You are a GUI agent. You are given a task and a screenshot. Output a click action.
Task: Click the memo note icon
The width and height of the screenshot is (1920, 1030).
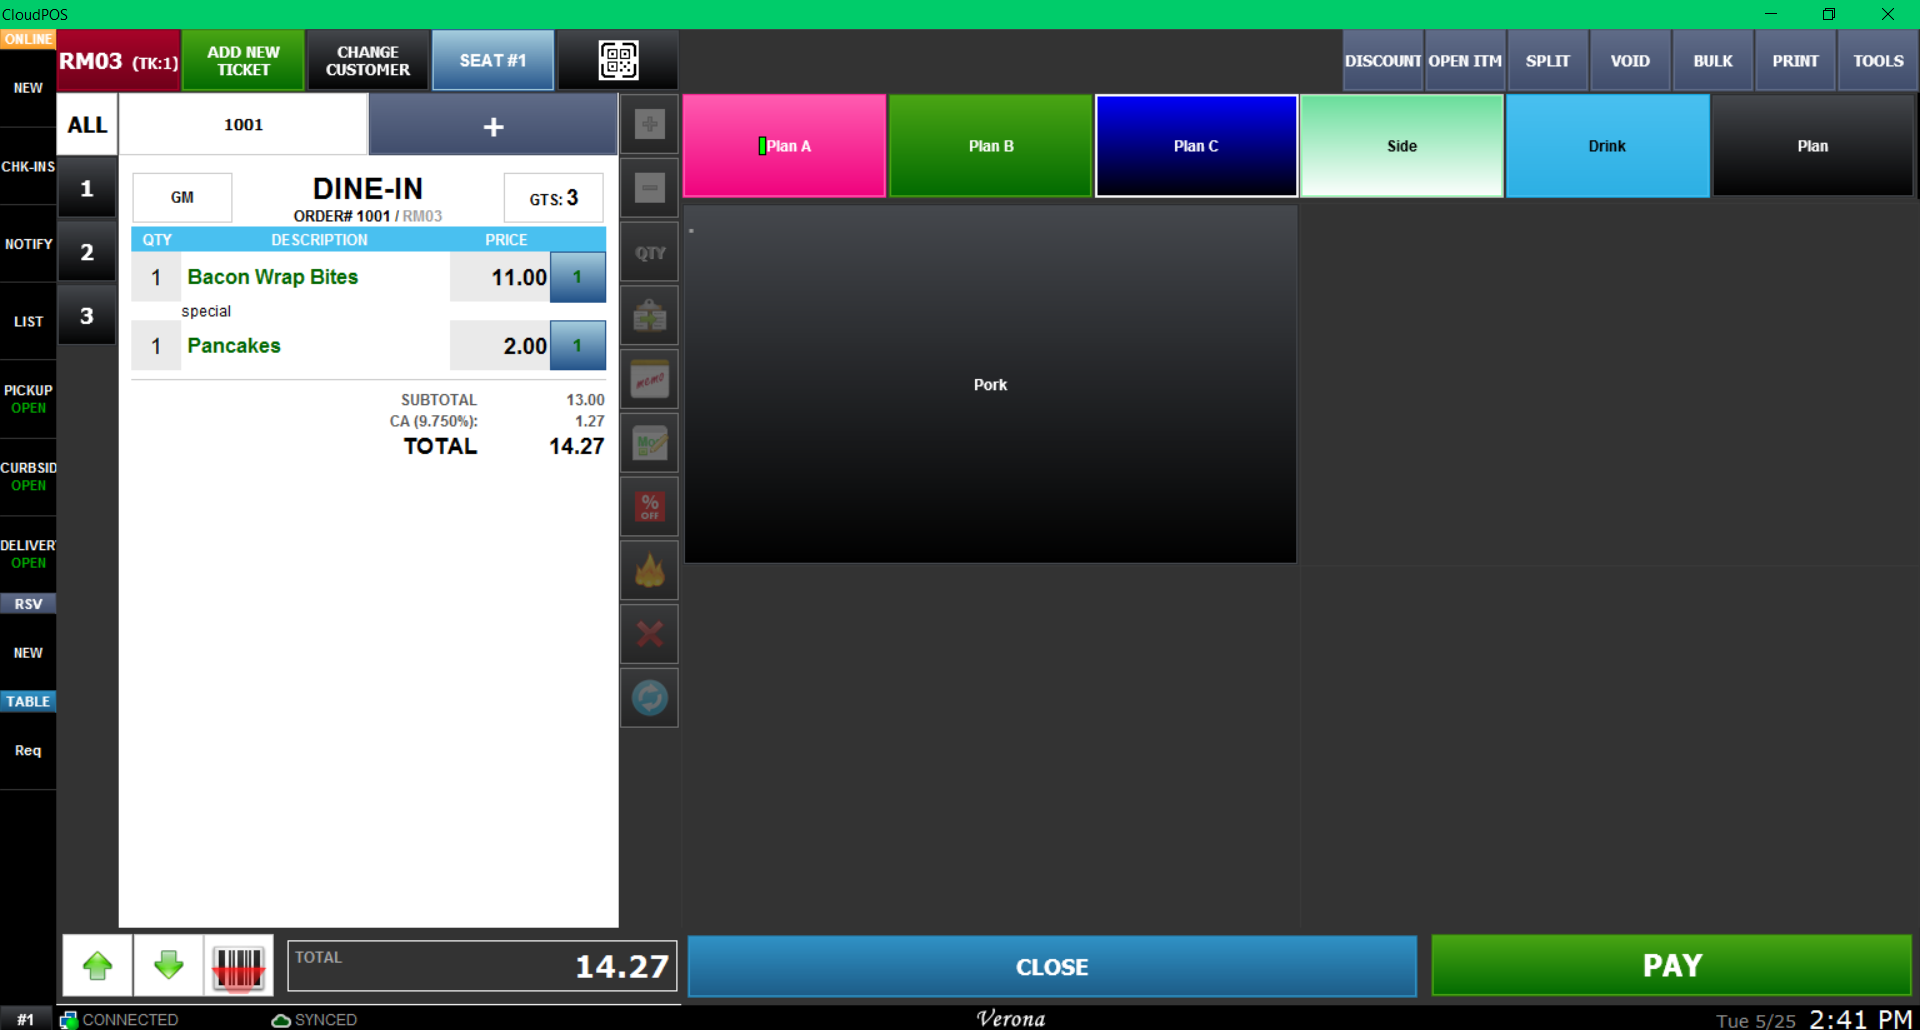pos(649,380)
